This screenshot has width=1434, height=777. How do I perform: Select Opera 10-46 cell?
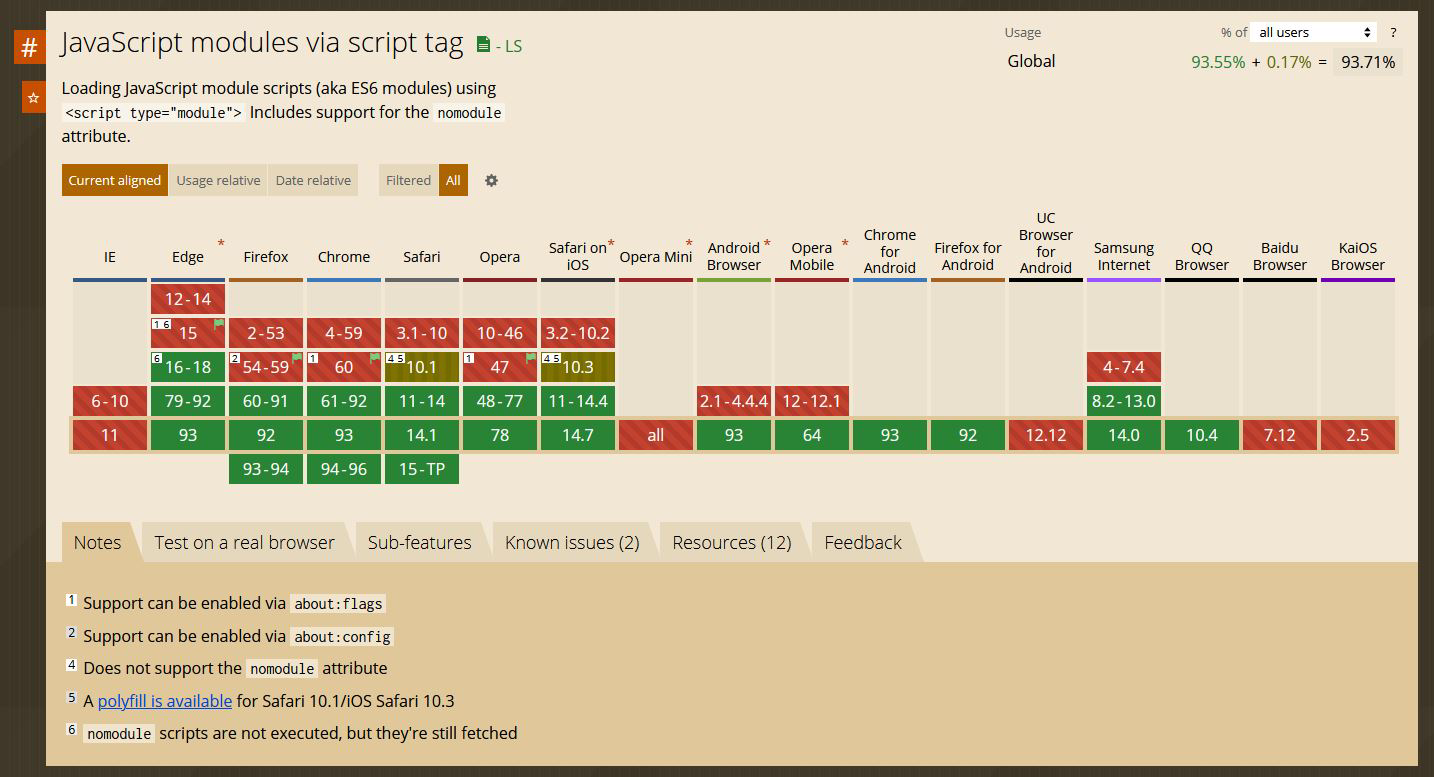(500, 333)
